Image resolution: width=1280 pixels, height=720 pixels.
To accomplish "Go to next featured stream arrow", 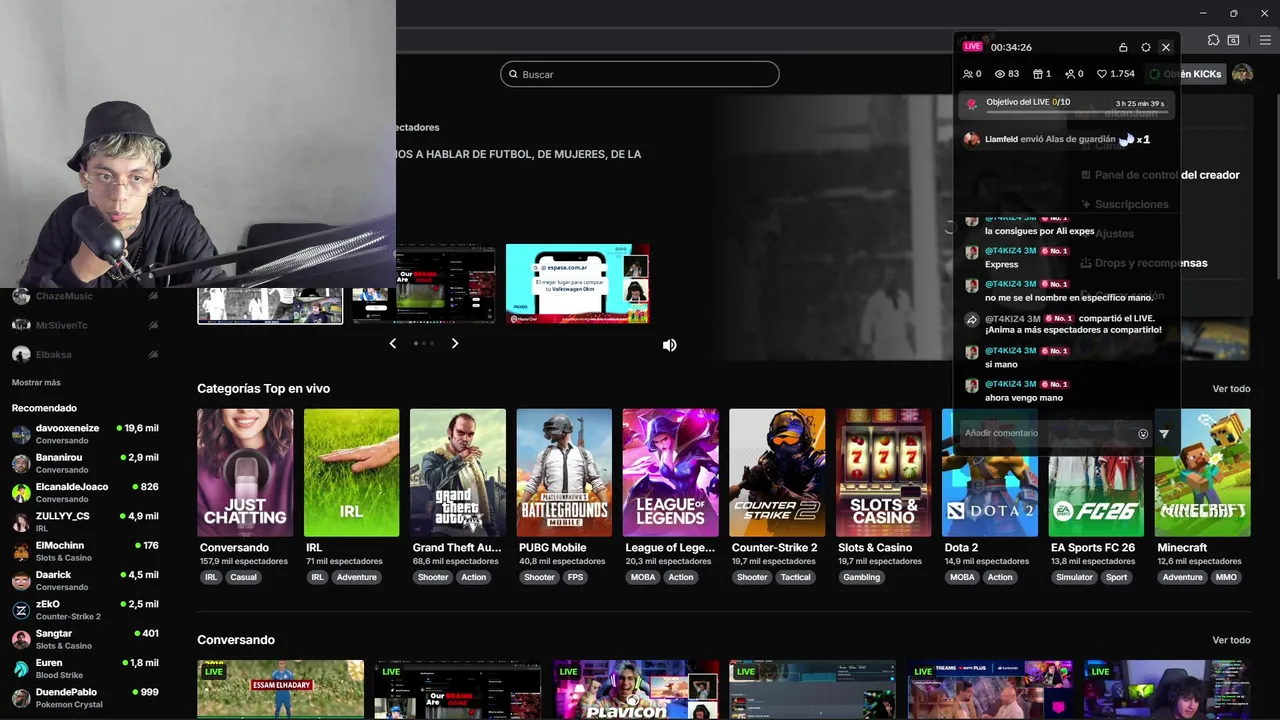I will (x=455, y=343).
